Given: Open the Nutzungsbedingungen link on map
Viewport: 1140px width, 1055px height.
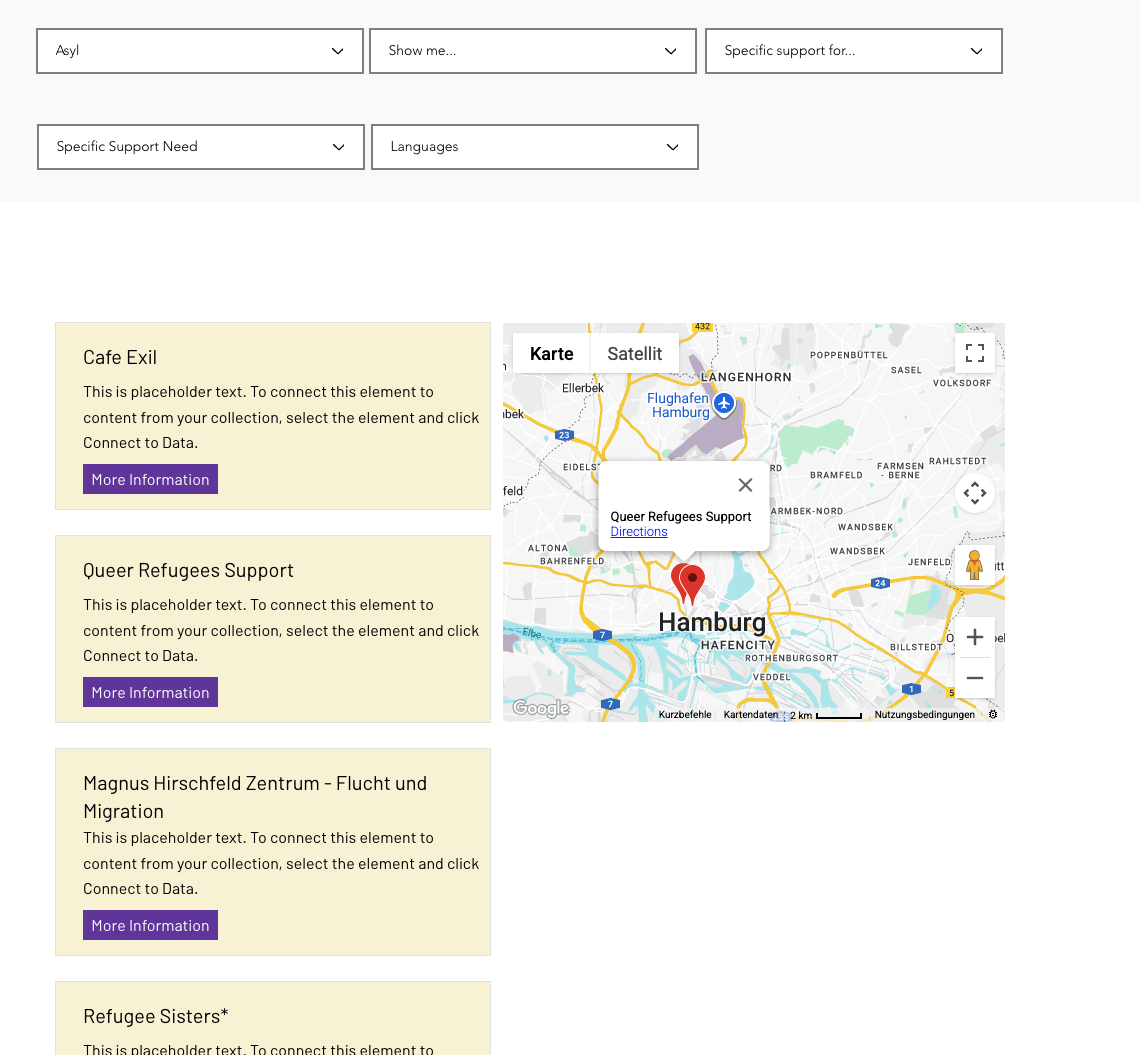Looking at the screenshot, I should click(924, 715).
